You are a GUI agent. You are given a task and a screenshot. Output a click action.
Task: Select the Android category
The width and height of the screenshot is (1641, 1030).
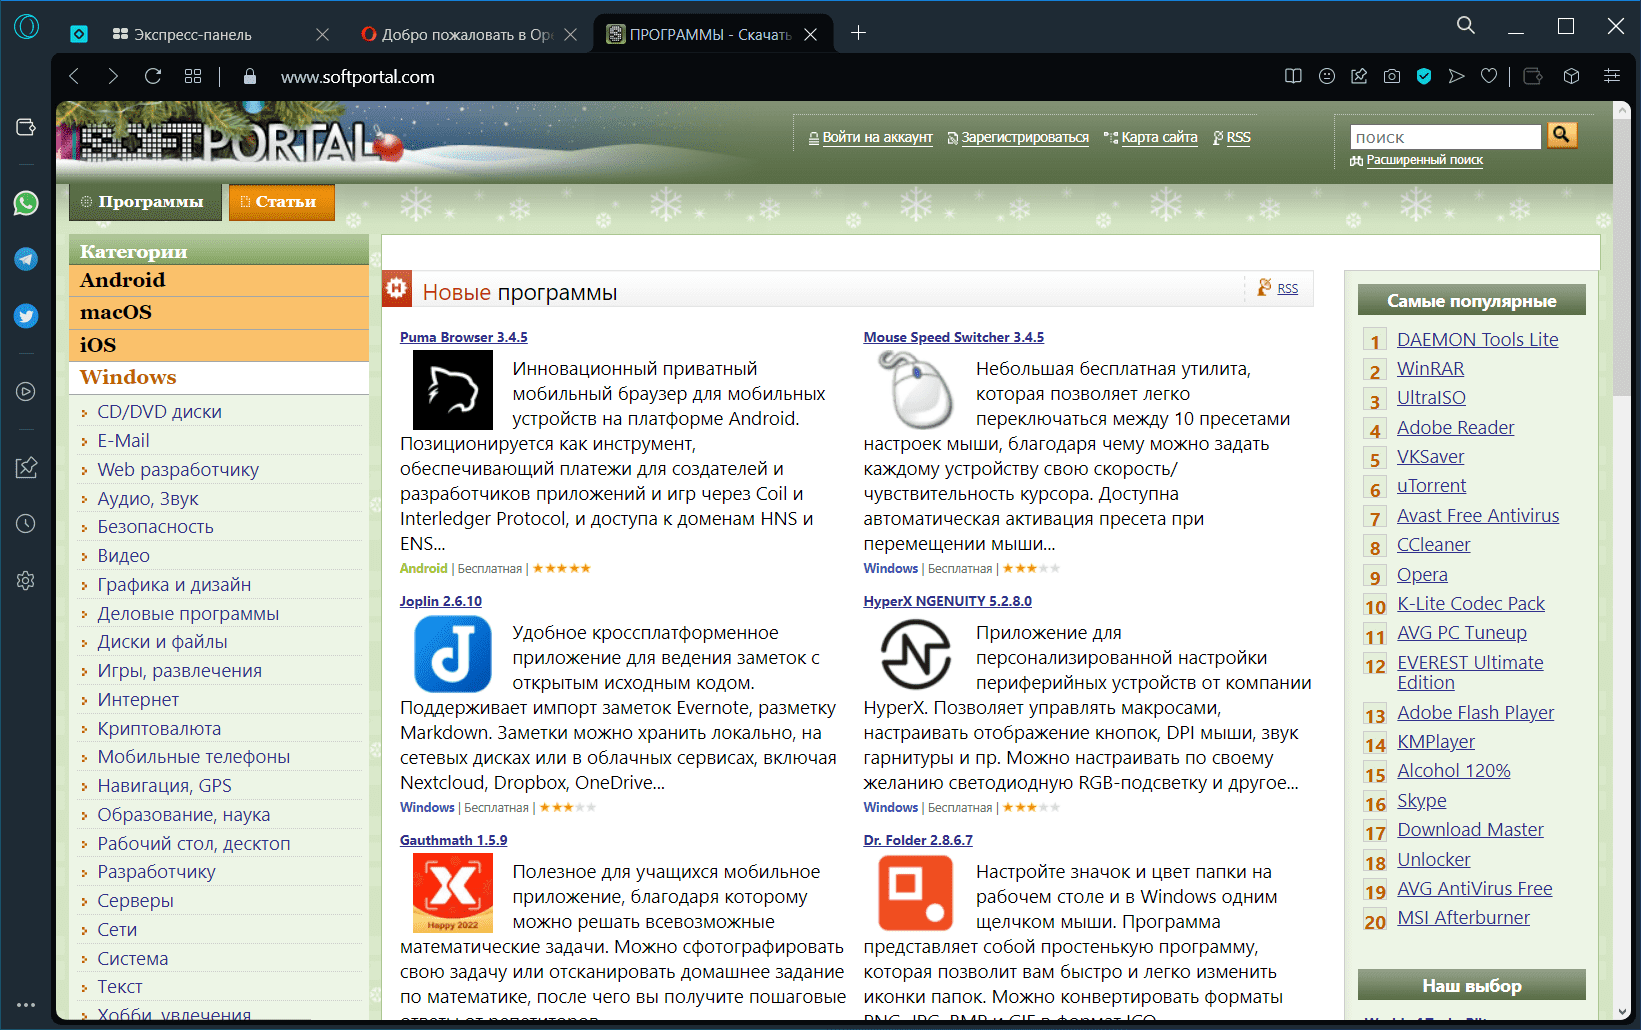219,280
